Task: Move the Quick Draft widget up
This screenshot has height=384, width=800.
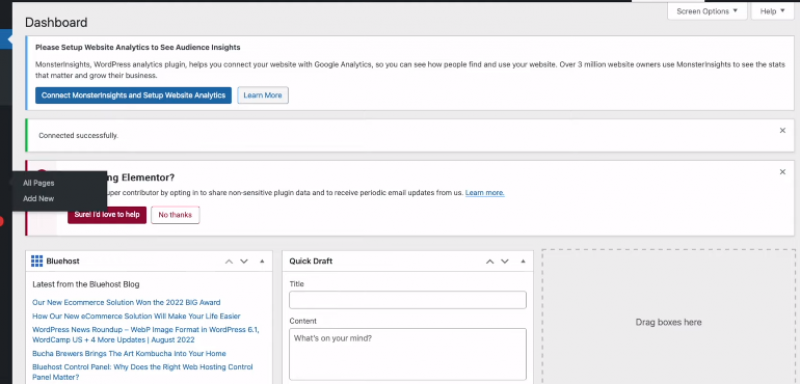Action: point(490,262)
